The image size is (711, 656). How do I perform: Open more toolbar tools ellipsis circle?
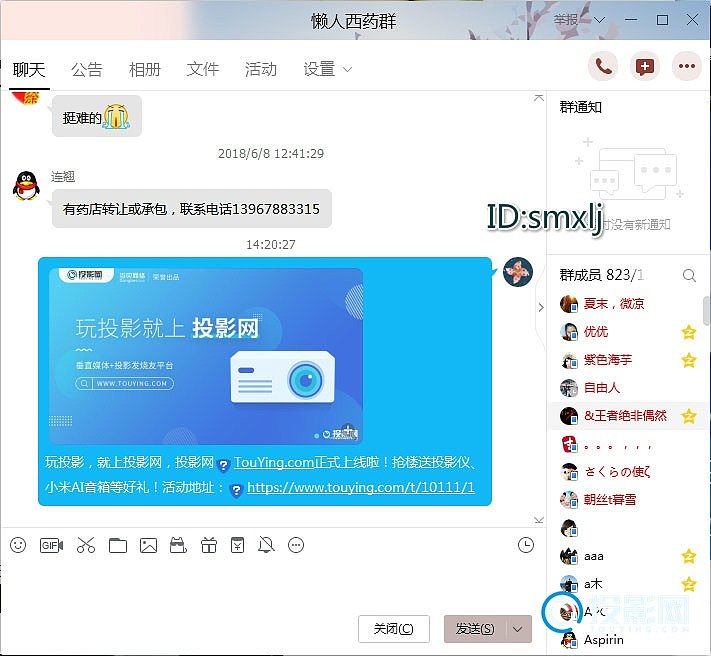(x=296, y=545)
